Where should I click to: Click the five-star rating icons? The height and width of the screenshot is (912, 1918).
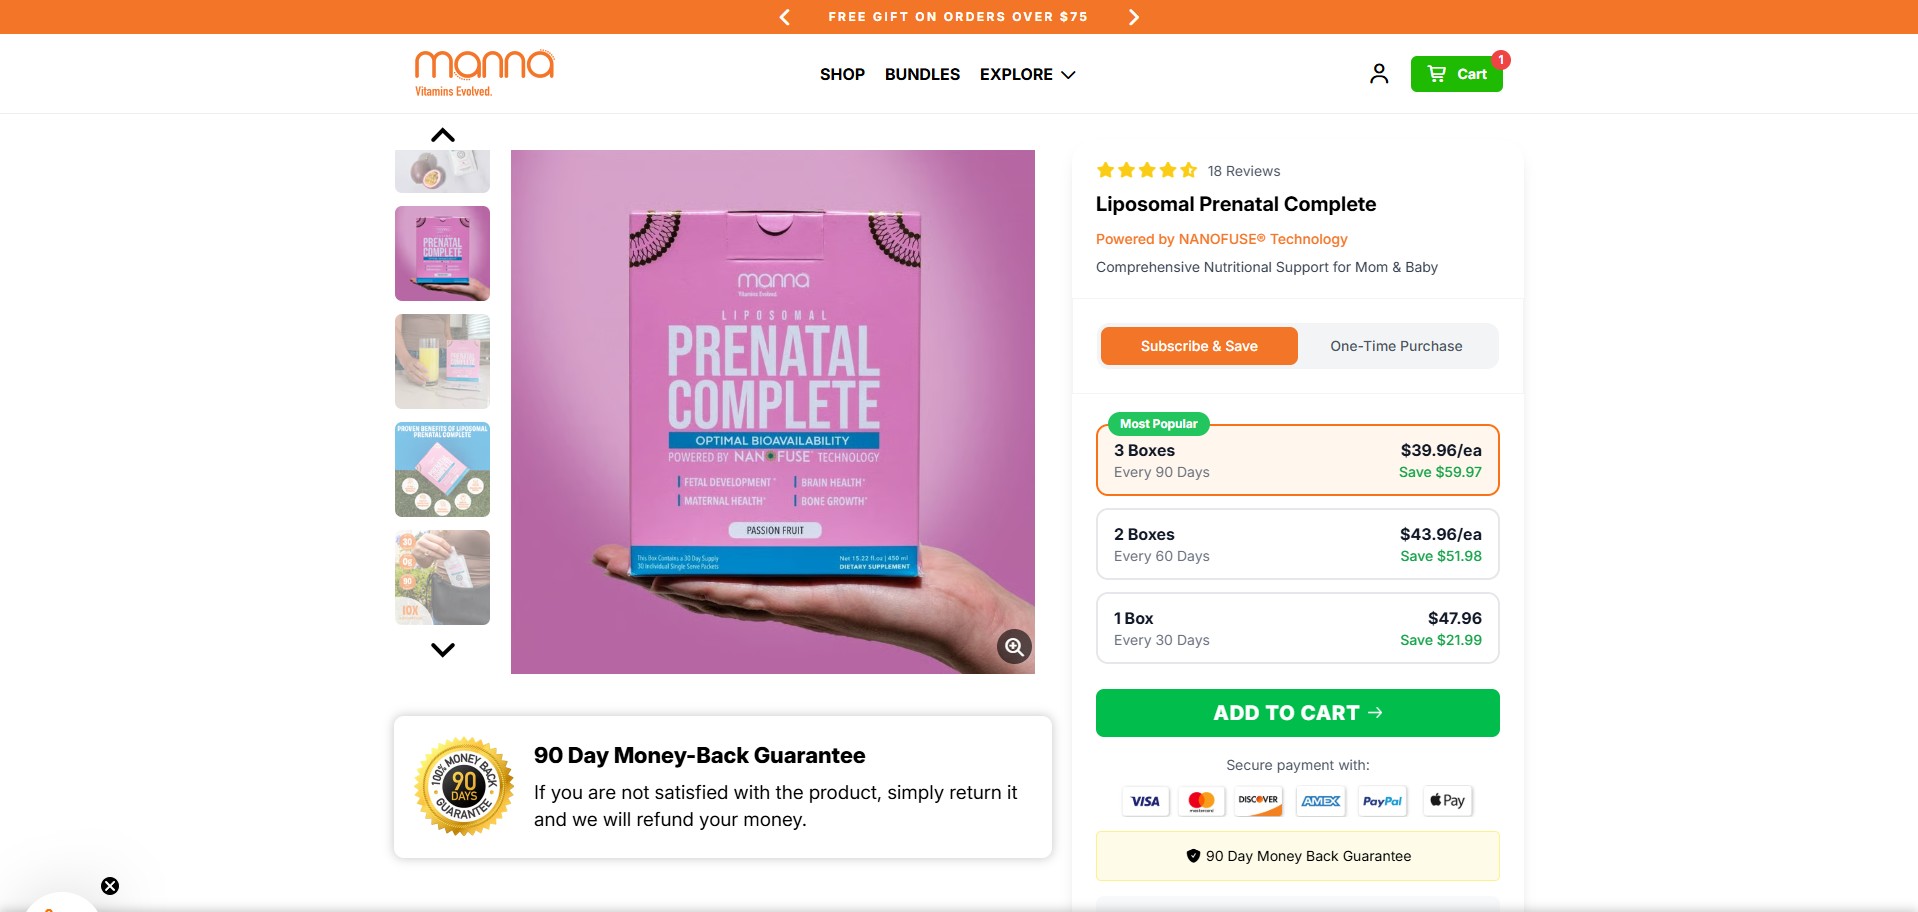pos(1146,171)
